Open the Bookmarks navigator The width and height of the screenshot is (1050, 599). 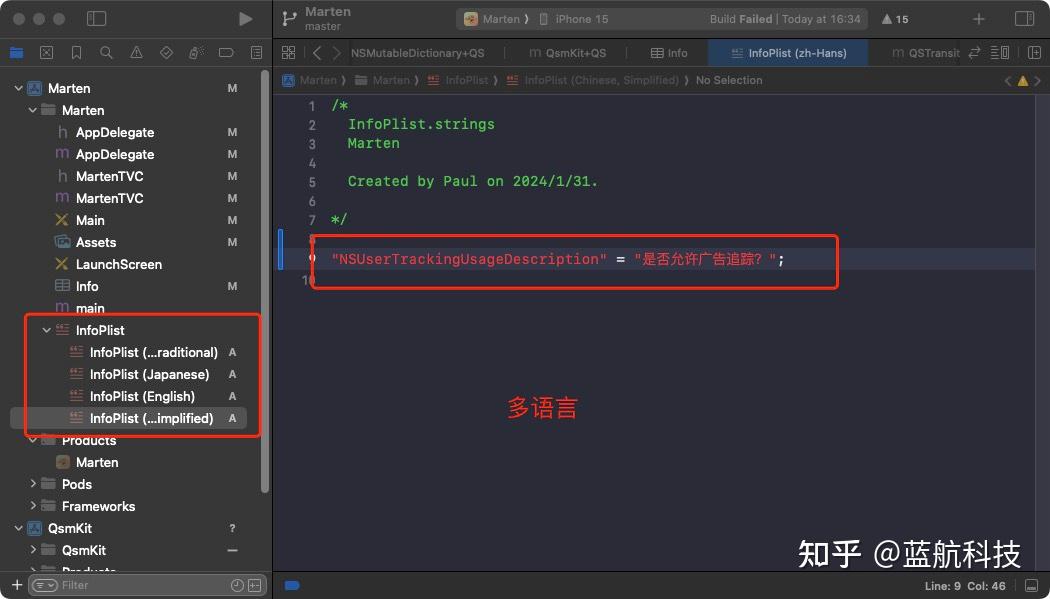tap(76, 52)
